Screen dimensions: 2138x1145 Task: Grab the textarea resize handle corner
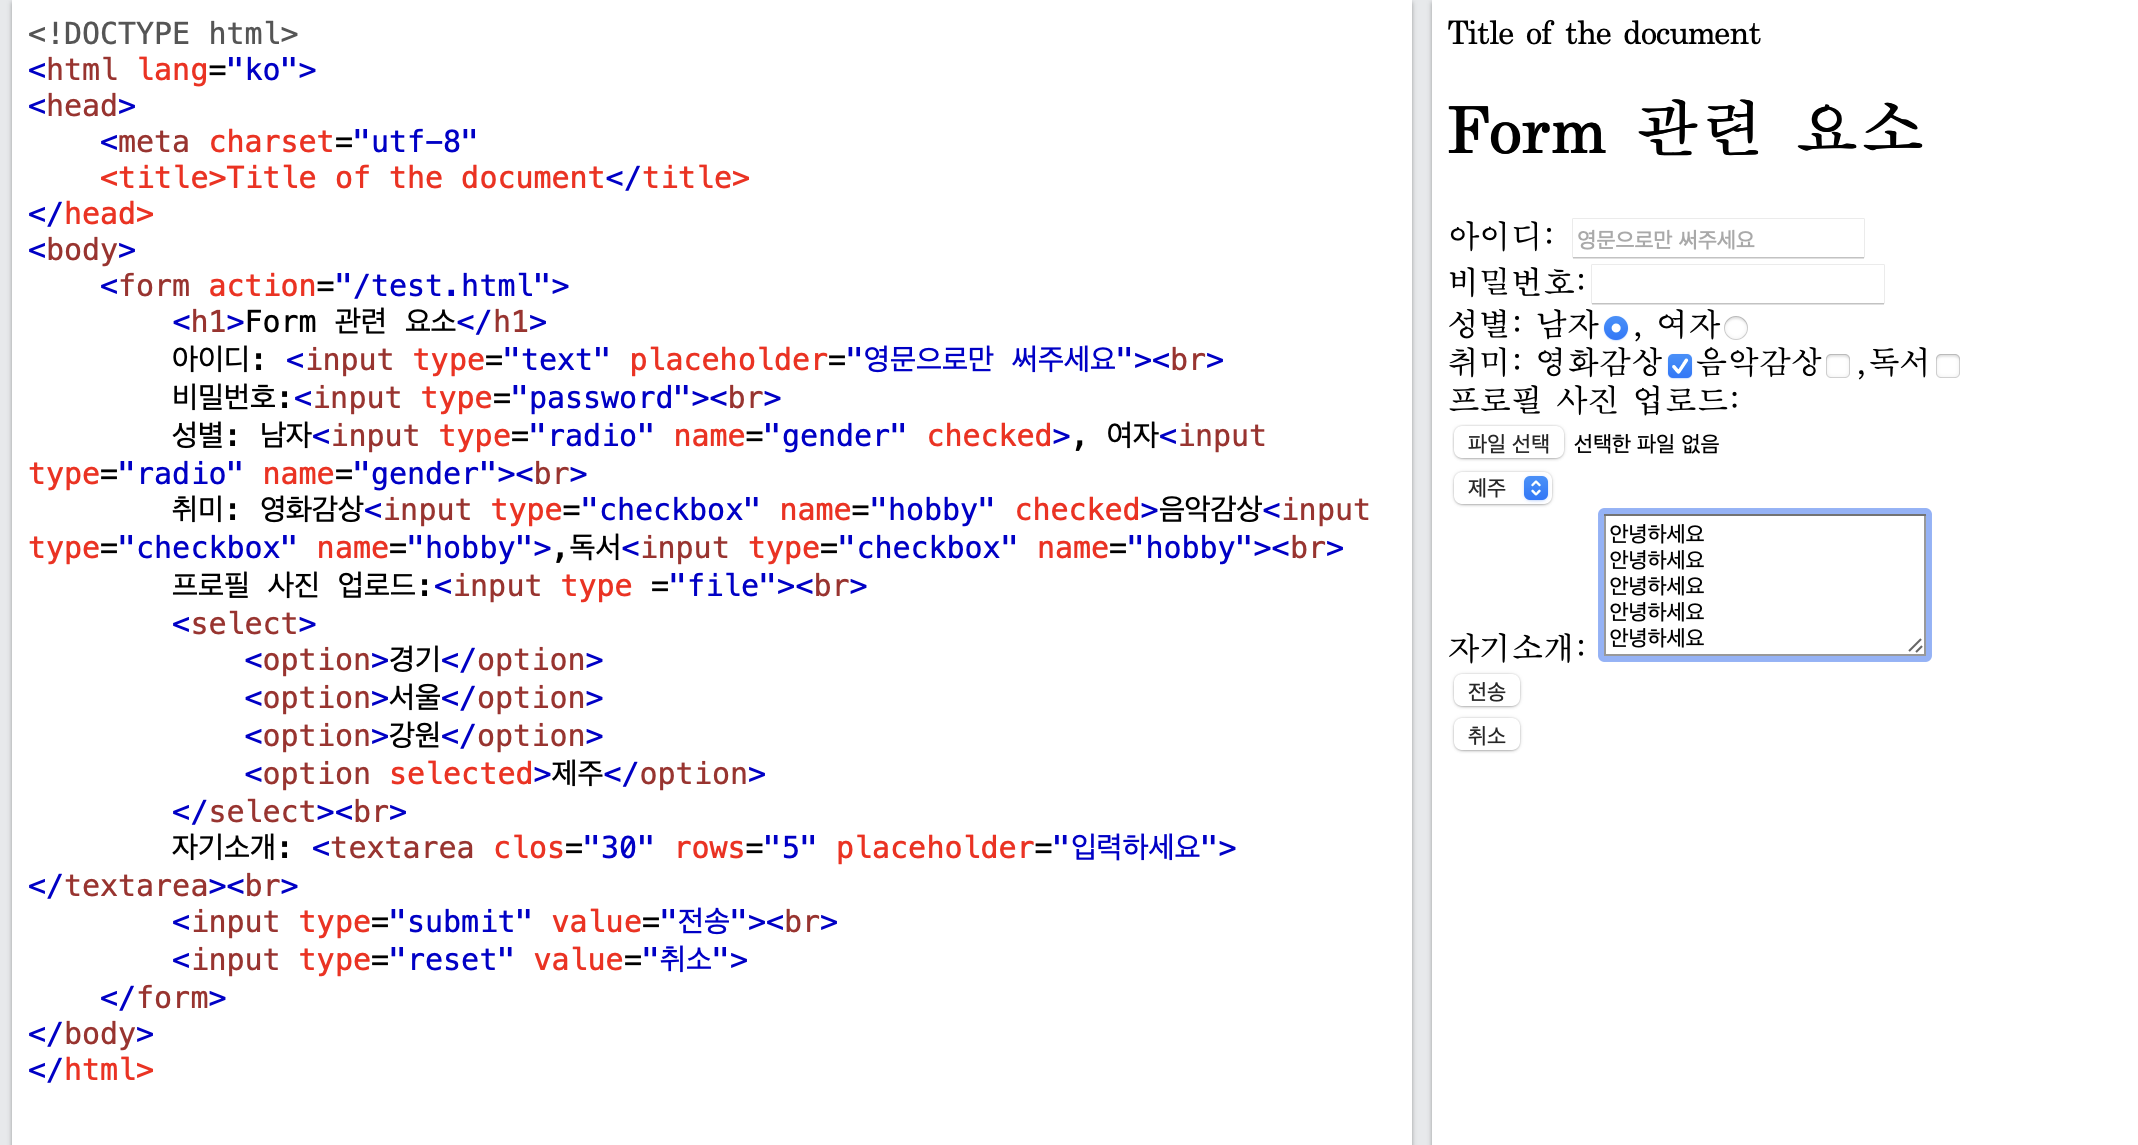(x=1915, y=646)
